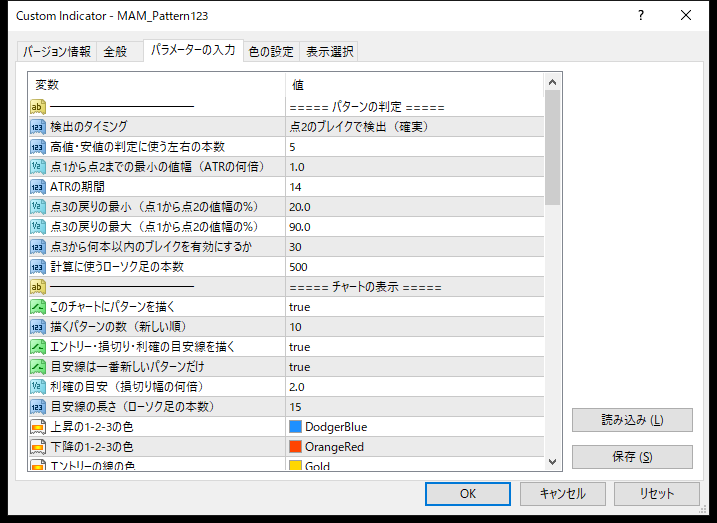Click the 値 column header
This screenshot has width=717, height=523.
point(415,85)
